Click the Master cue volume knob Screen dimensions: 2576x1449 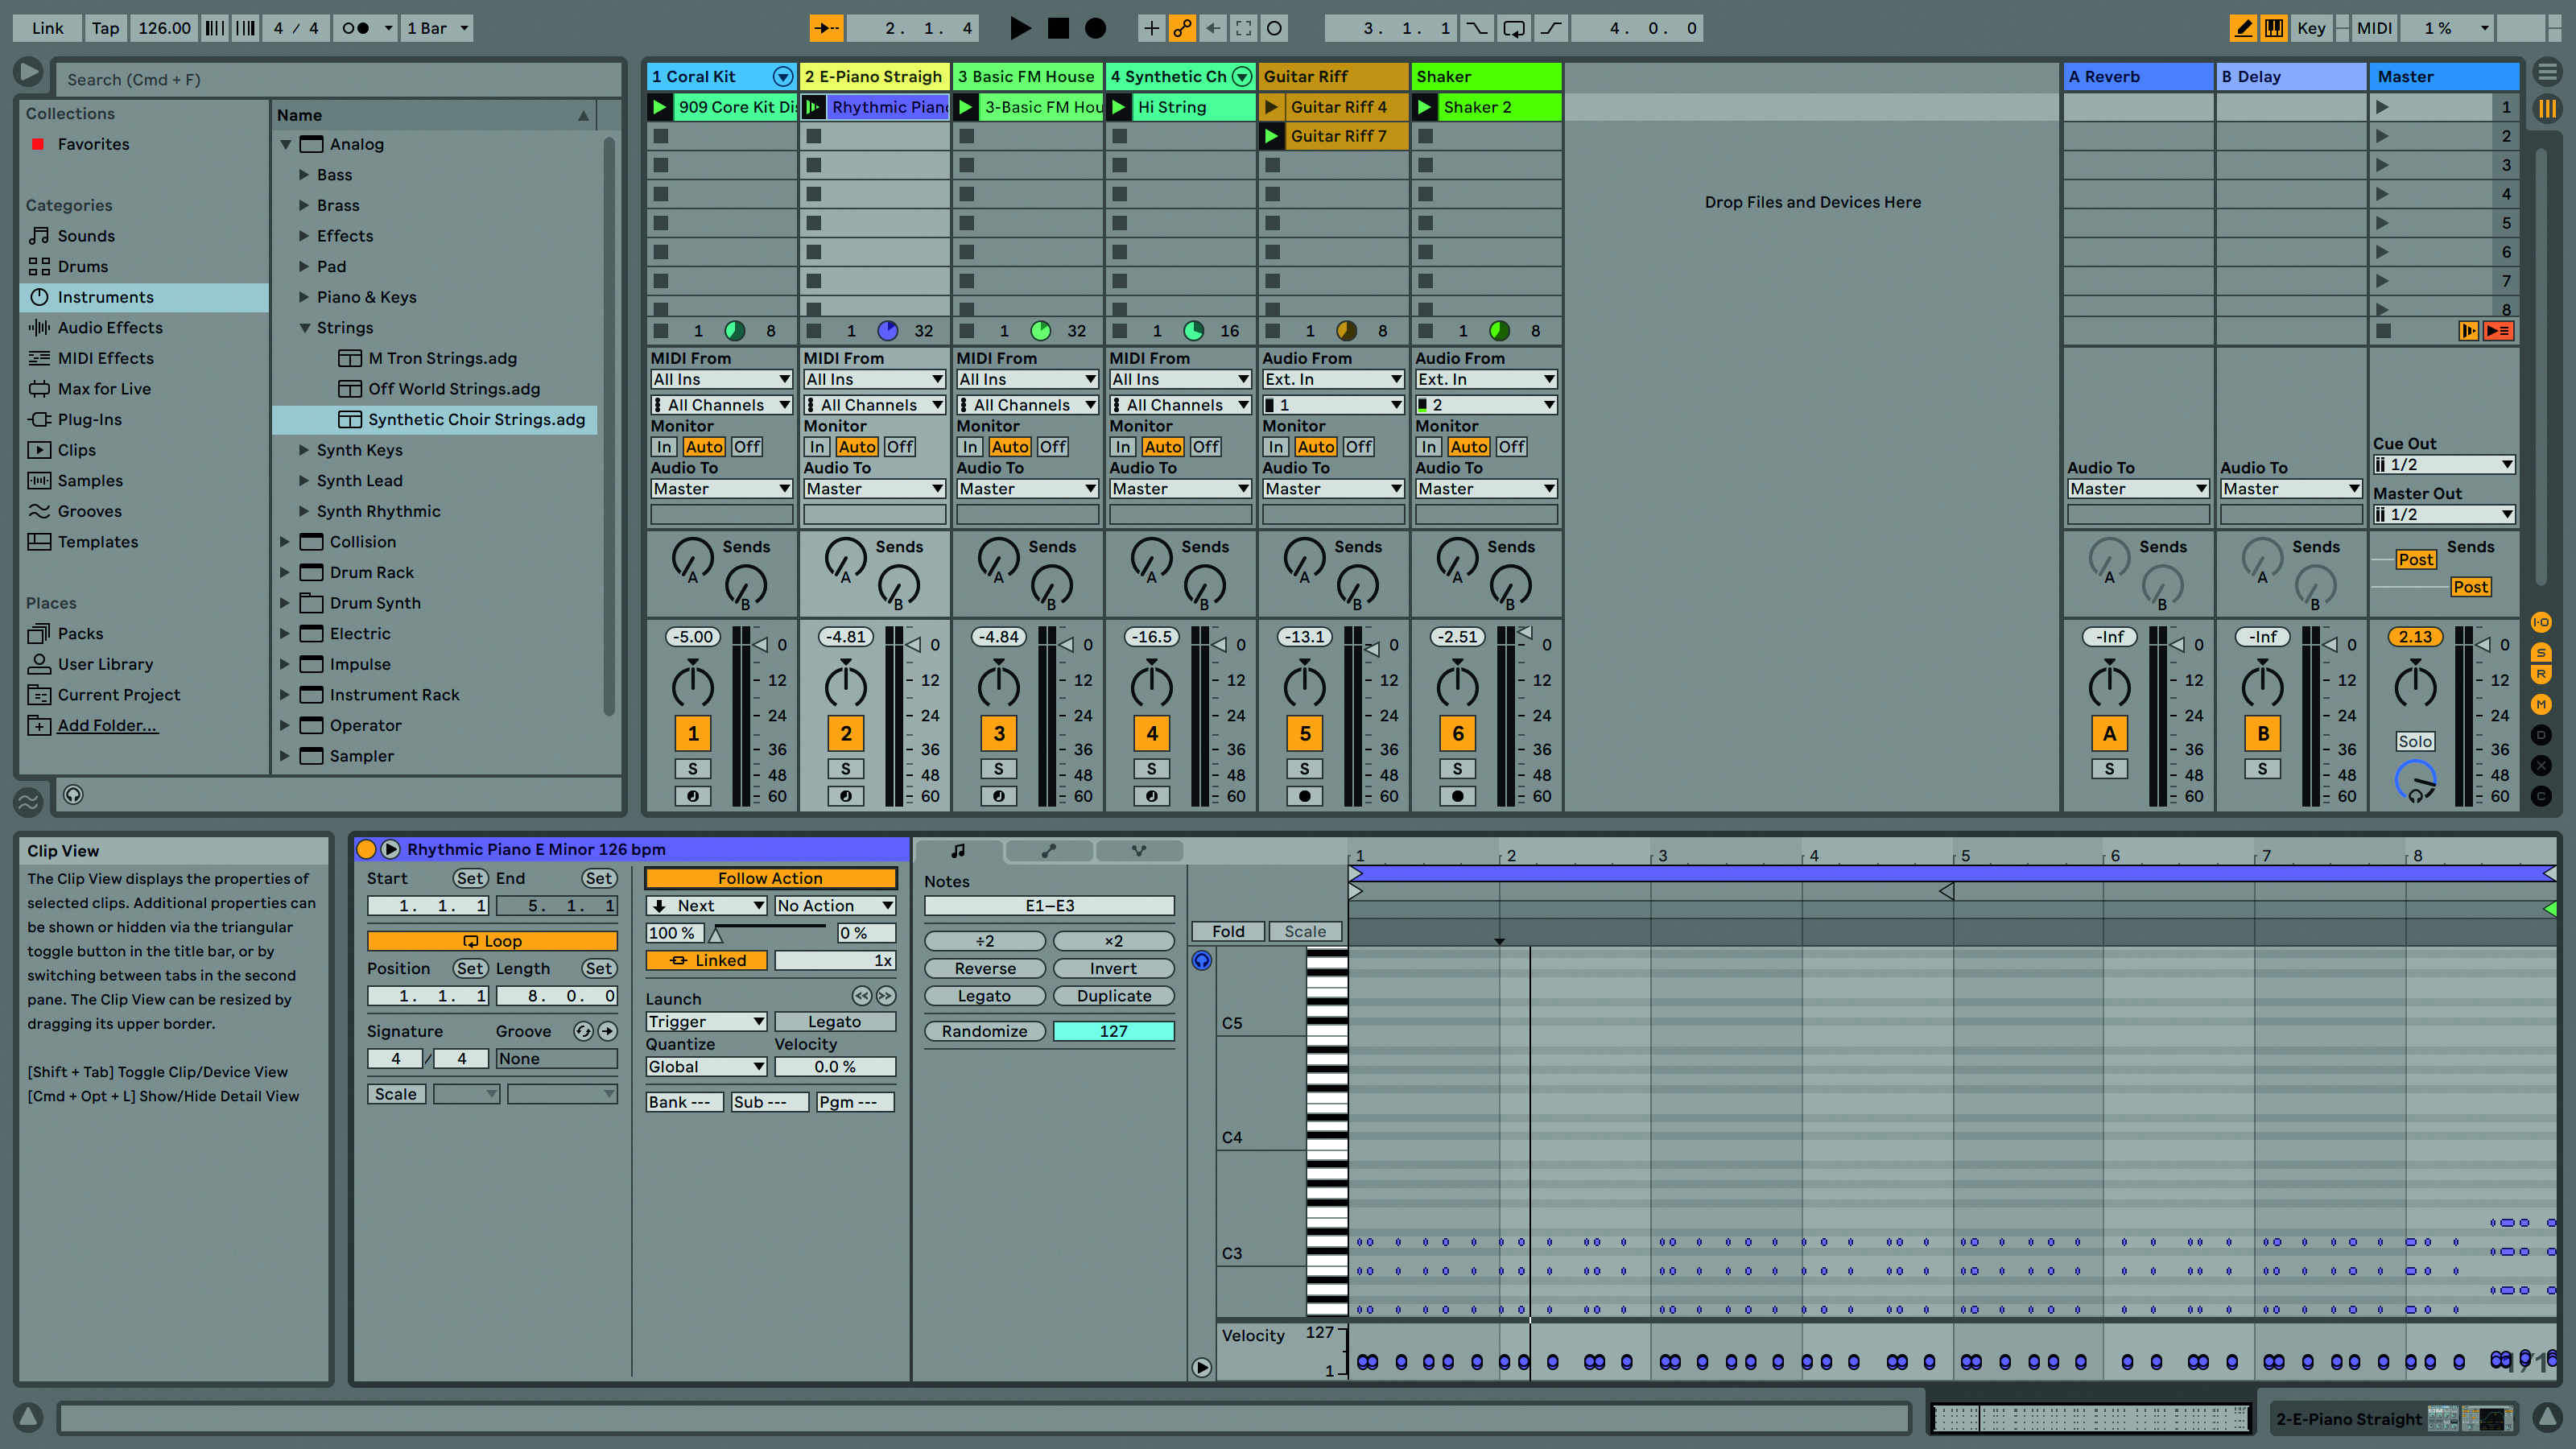tap(2415, 781)
